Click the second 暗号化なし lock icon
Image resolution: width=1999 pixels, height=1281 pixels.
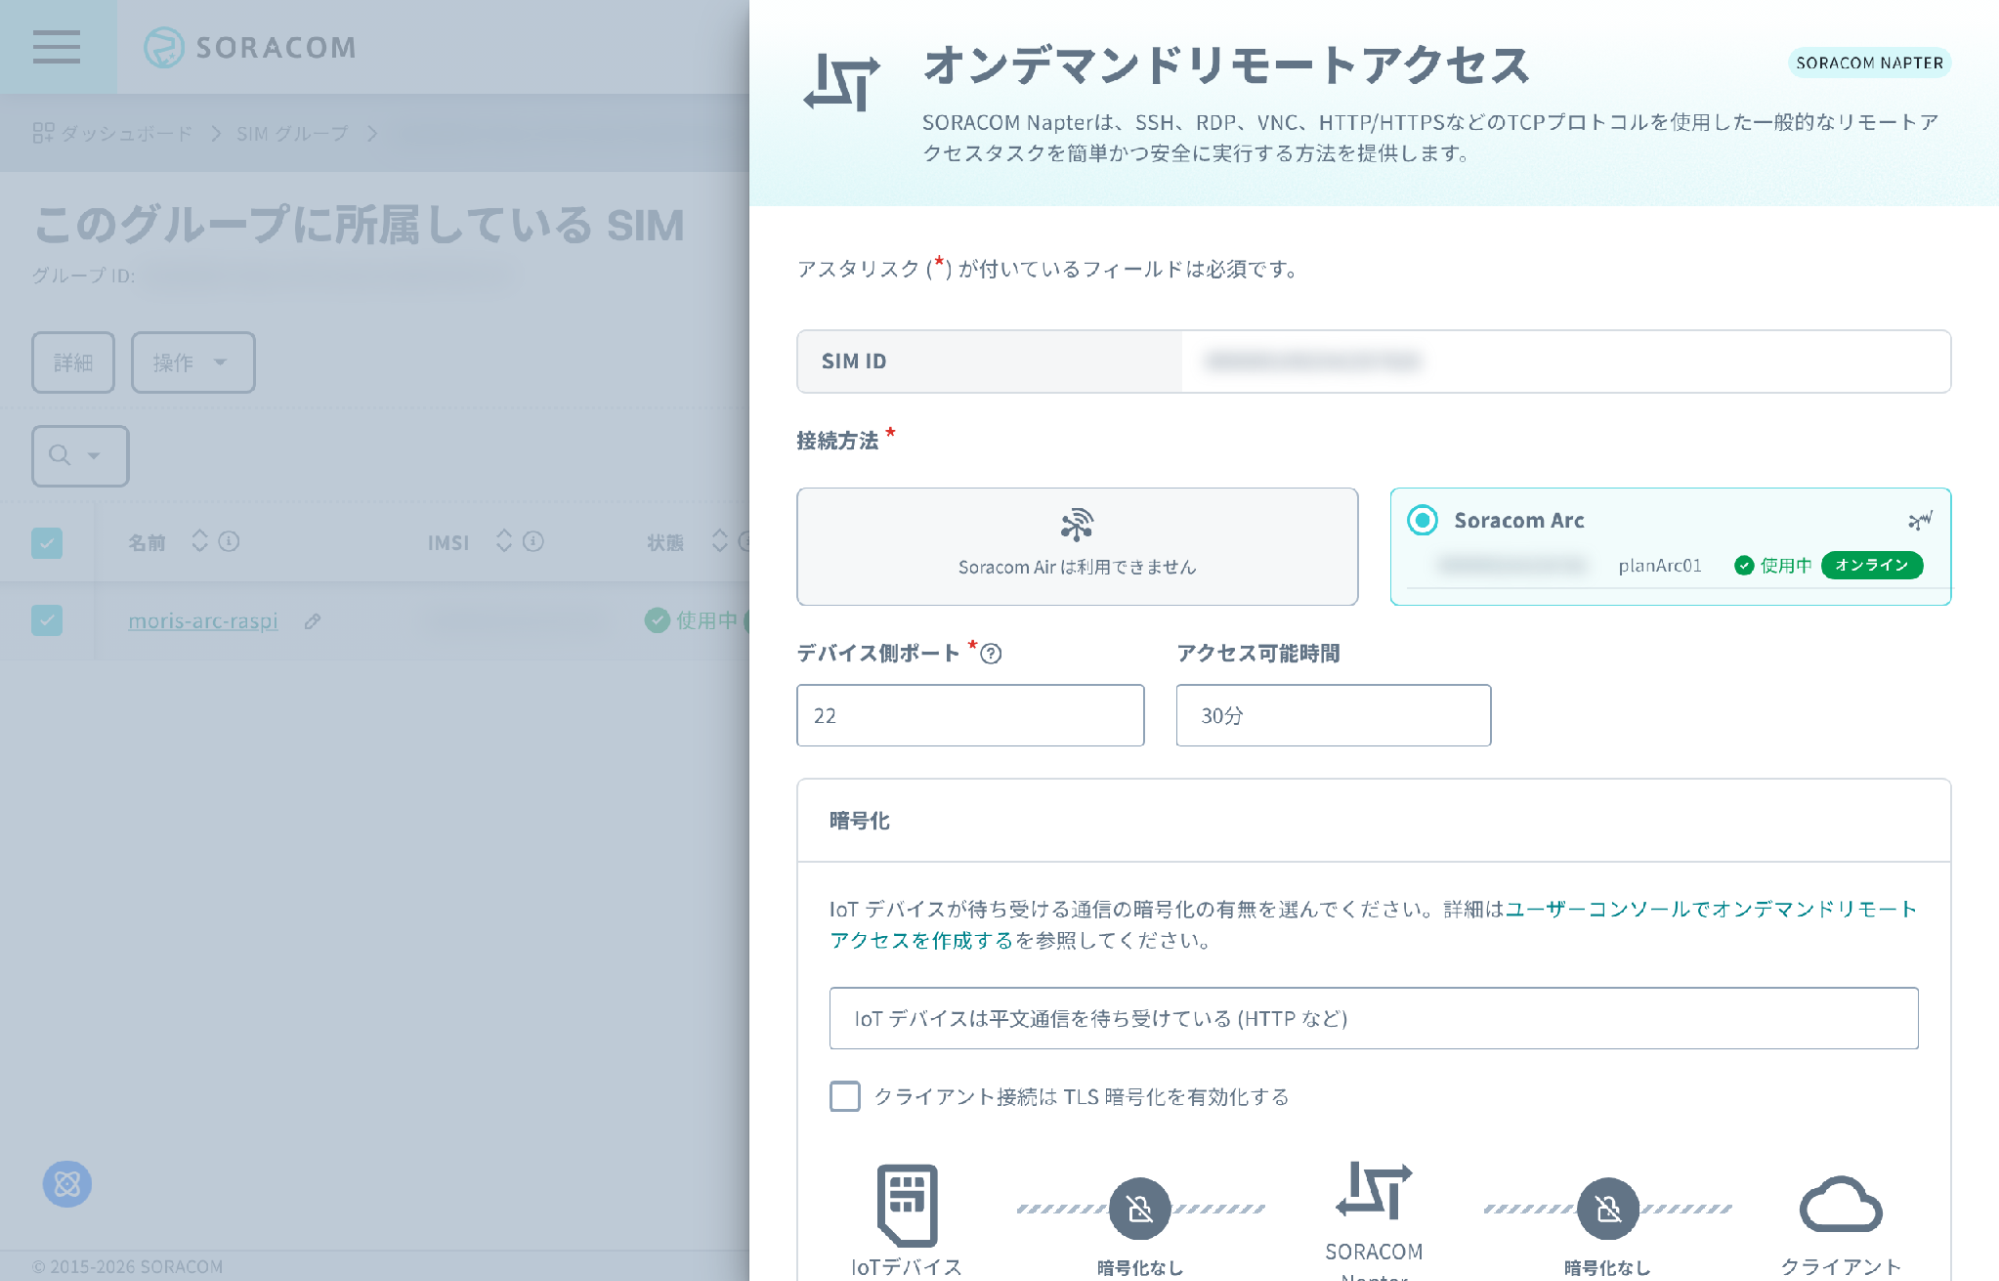1607,1208
